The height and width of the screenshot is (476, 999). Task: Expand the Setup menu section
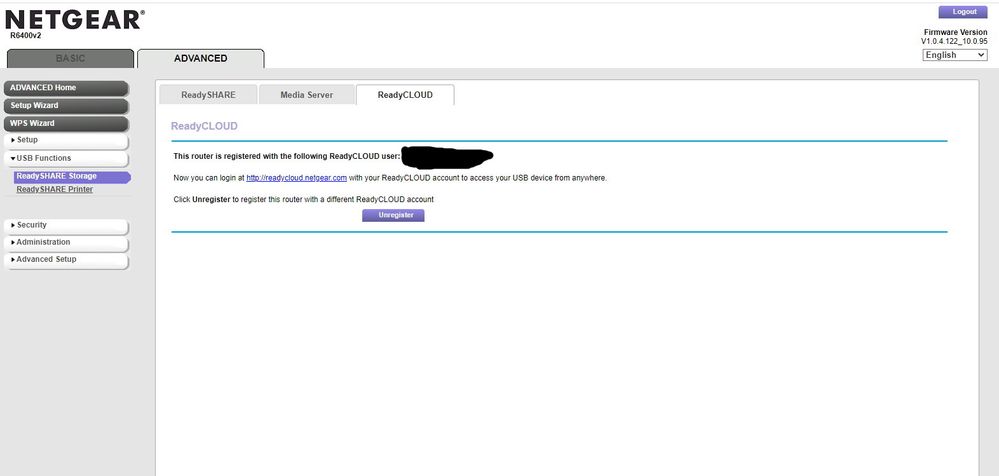coord(66,140)
